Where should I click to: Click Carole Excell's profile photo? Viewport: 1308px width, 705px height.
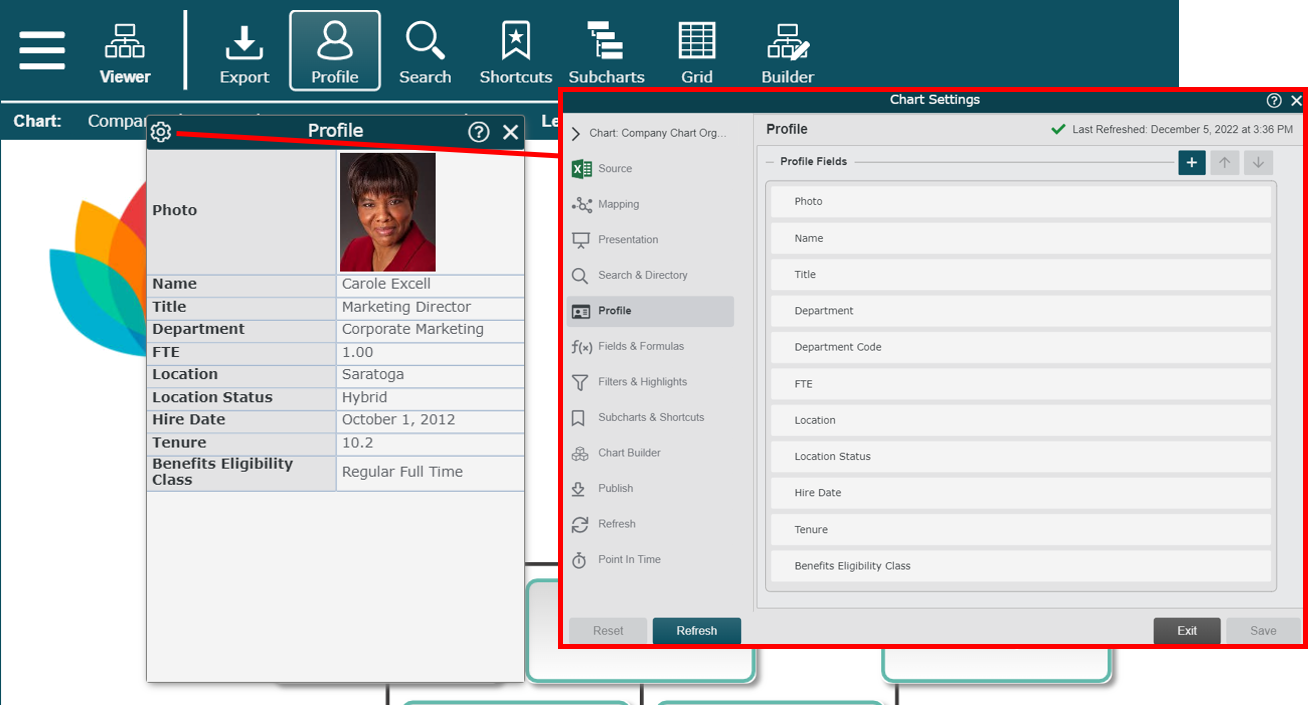pyautogui.click(x=387, y=212)
